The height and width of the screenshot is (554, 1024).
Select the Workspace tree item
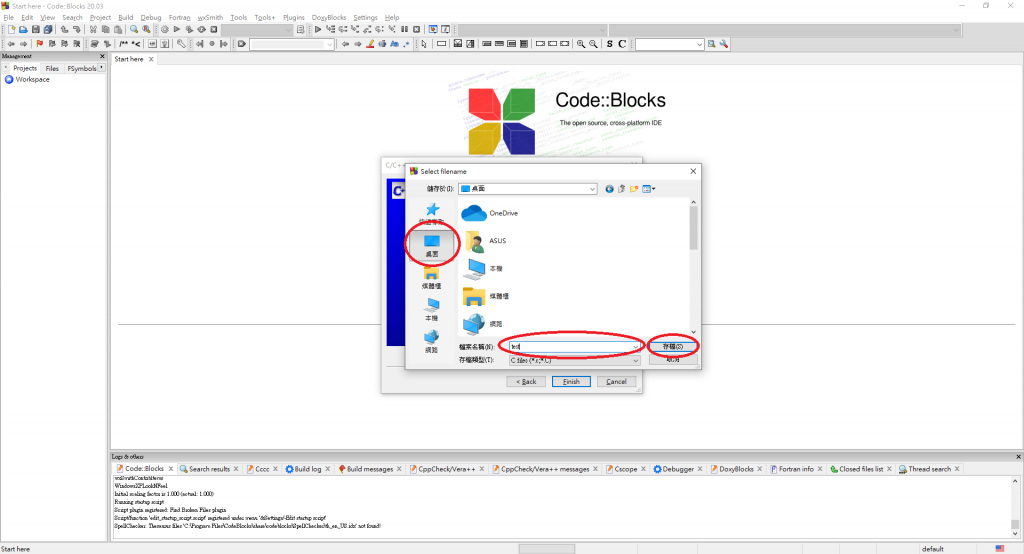(27, 80)
